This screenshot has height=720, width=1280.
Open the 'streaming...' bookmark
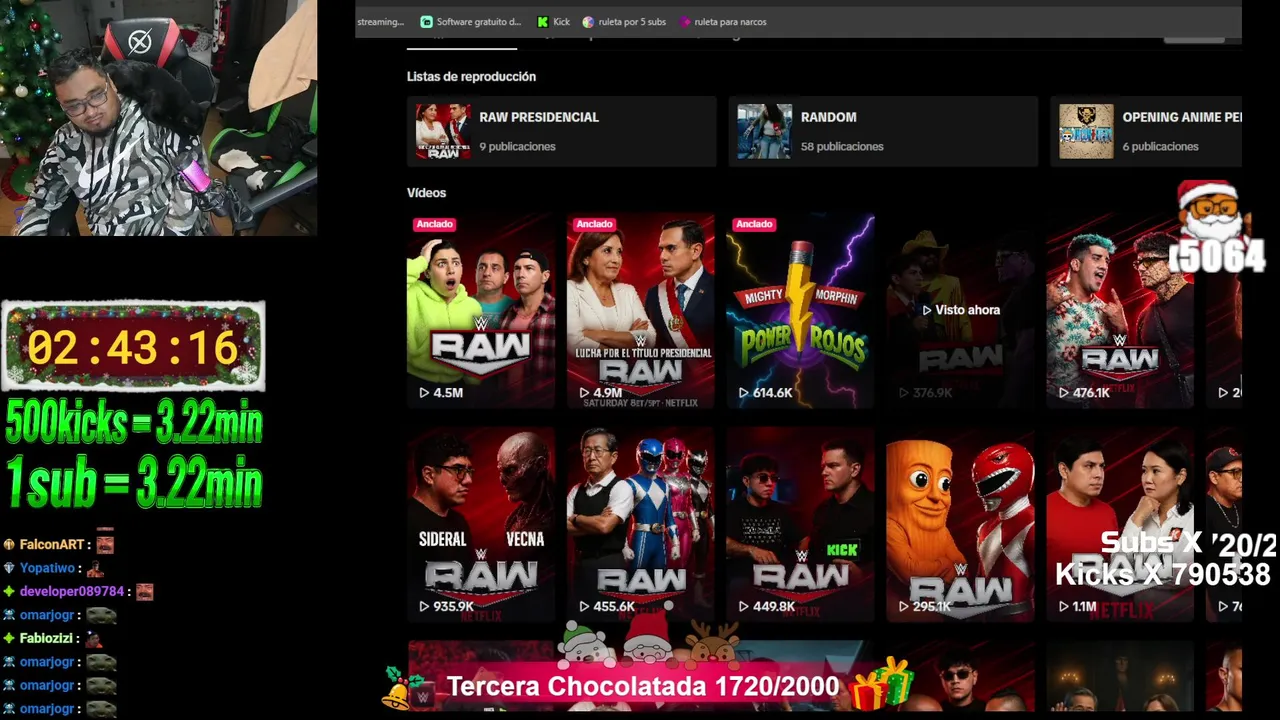coord(381,22)
